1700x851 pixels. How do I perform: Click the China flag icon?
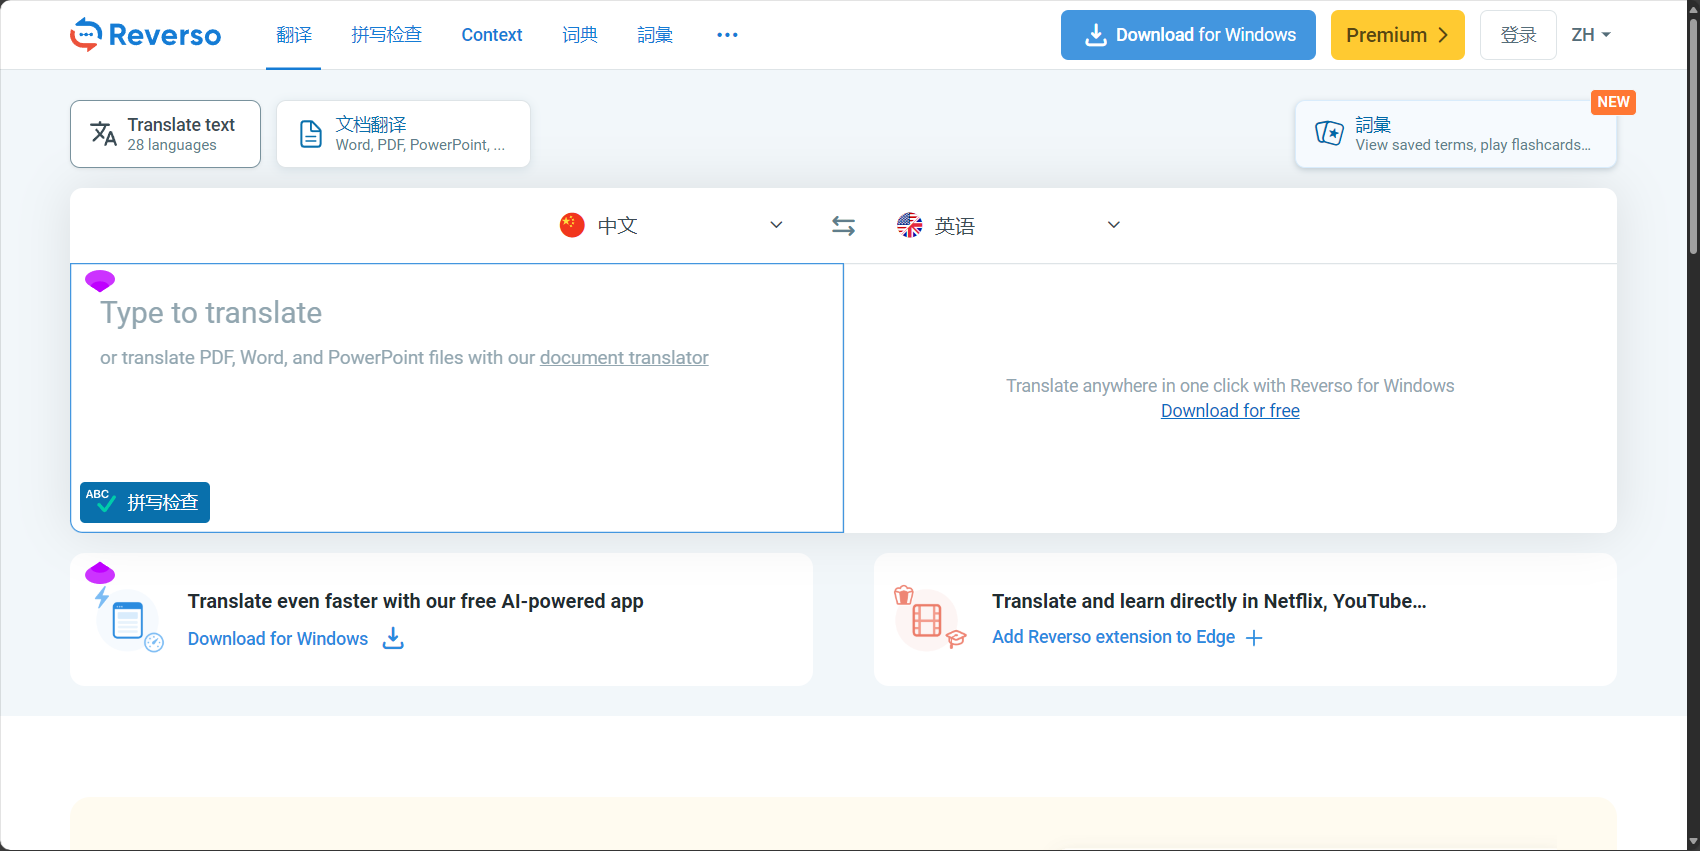coord(572,225)
